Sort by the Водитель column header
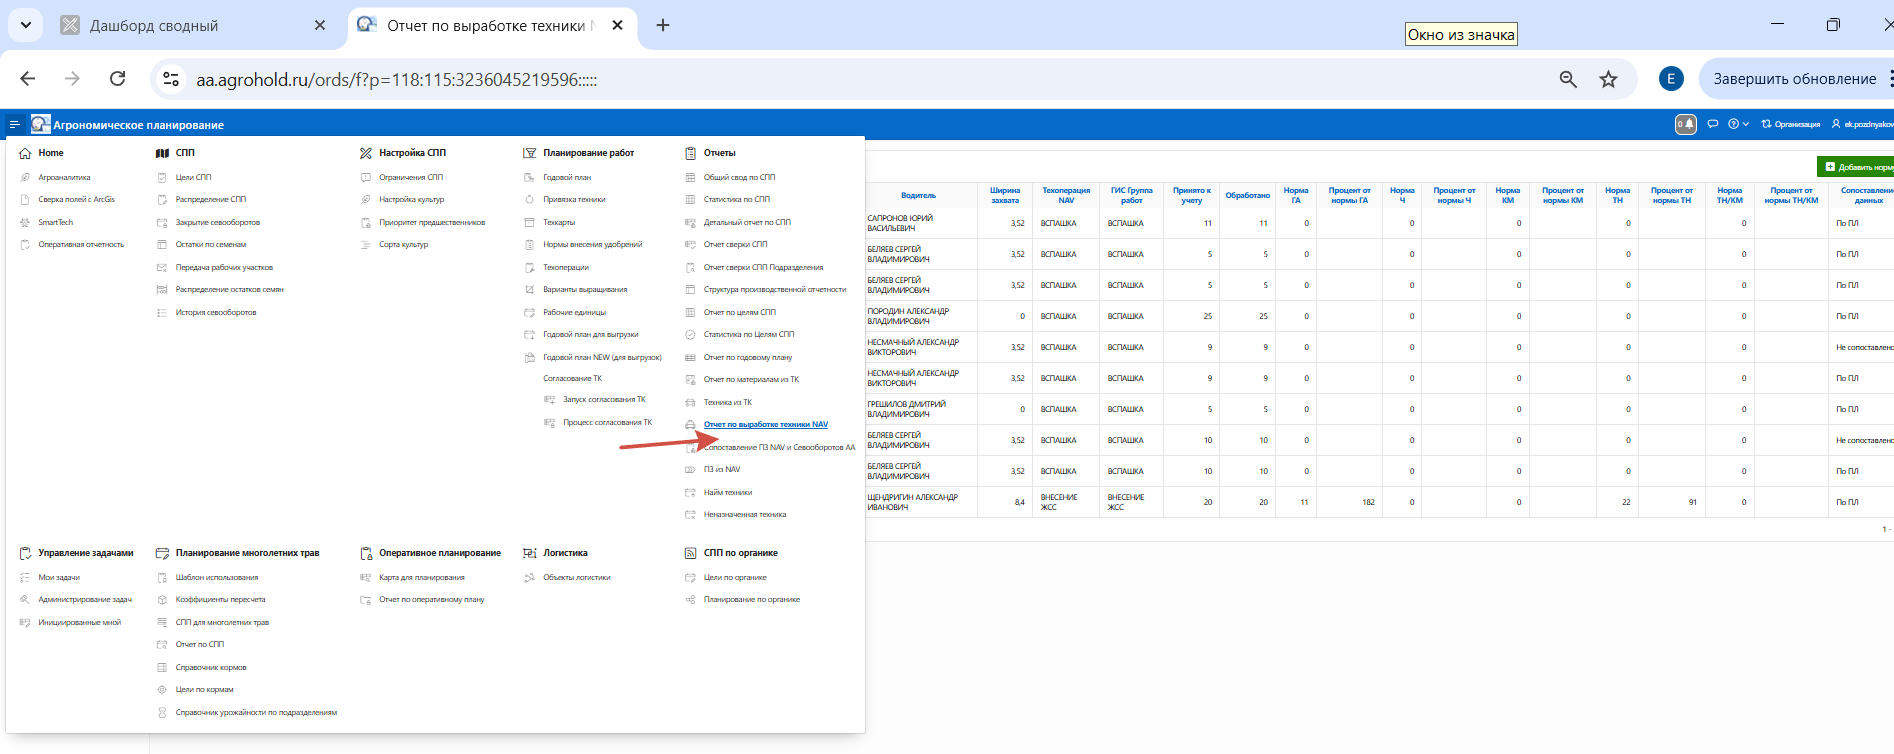This screenshot has width=1894, height=754. [x=918, y=195]
